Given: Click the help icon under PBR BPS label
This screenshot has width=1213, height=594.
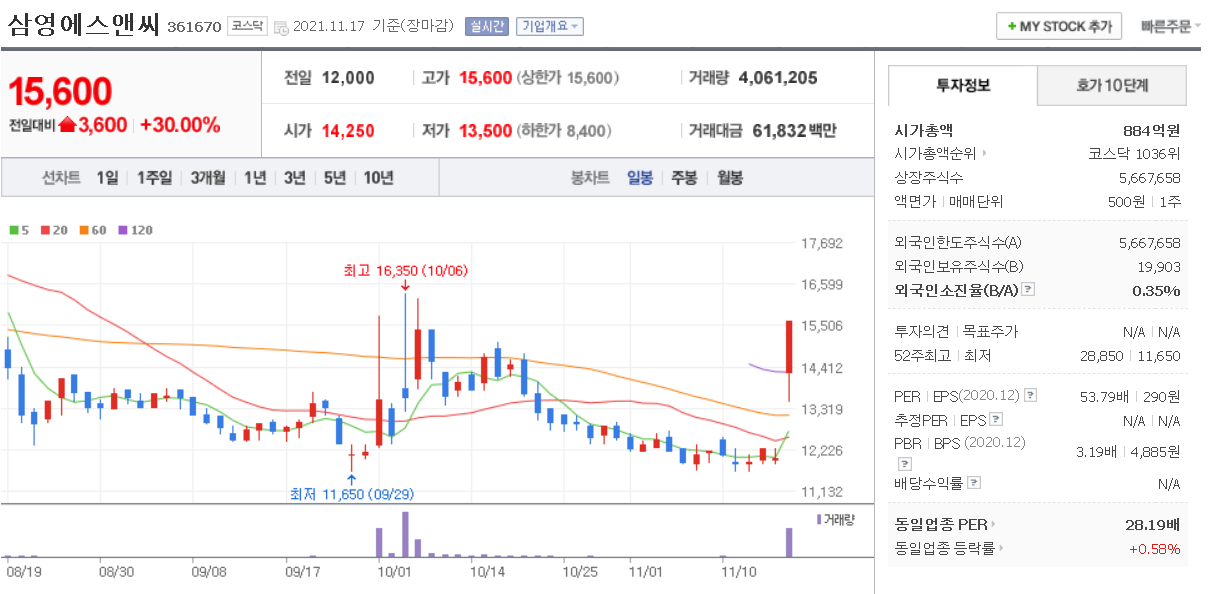Looking at the screenshot, I should (904, 464).
